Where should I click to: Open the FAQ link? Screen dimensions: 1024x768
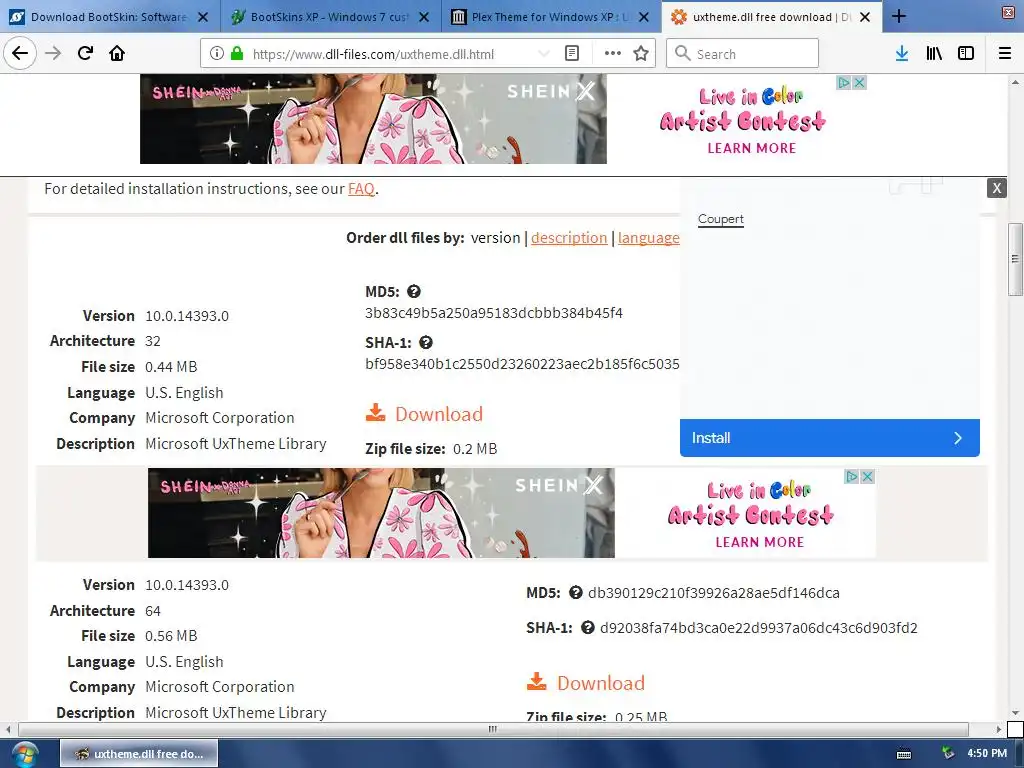tap(361, 189)
